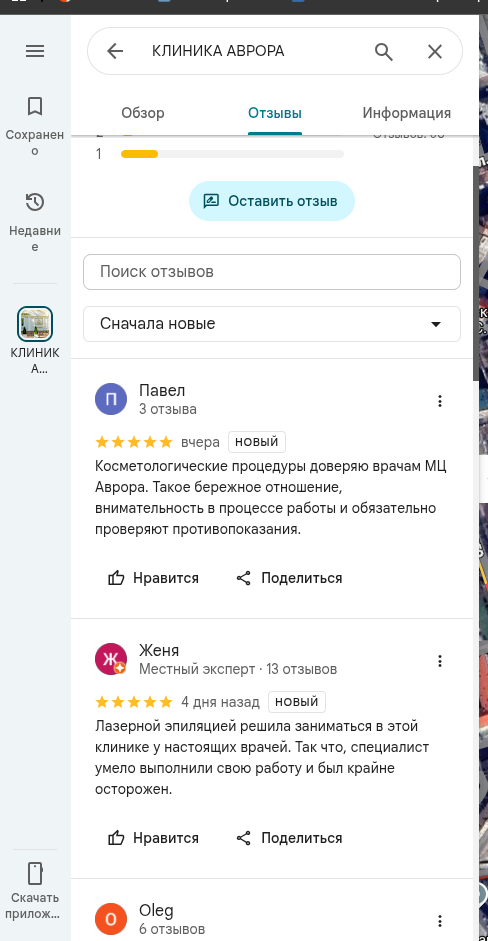
Task: Like Павел's review with Нравится
Action: point(153,578)
